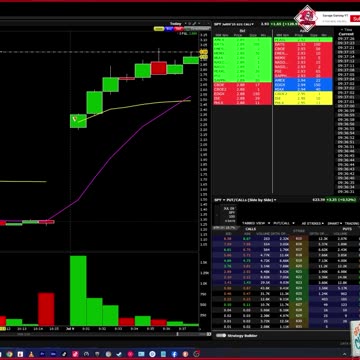The width and height of the screenshot is (360, 360).
Task: Click the Time header in time and sales
Action: (x=346, y=30)
